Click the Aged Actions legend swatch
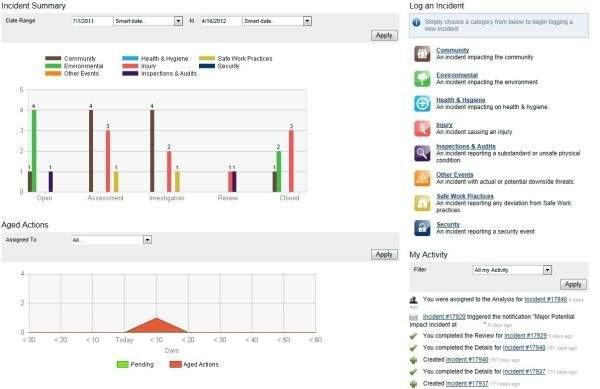 click(175, 364)
